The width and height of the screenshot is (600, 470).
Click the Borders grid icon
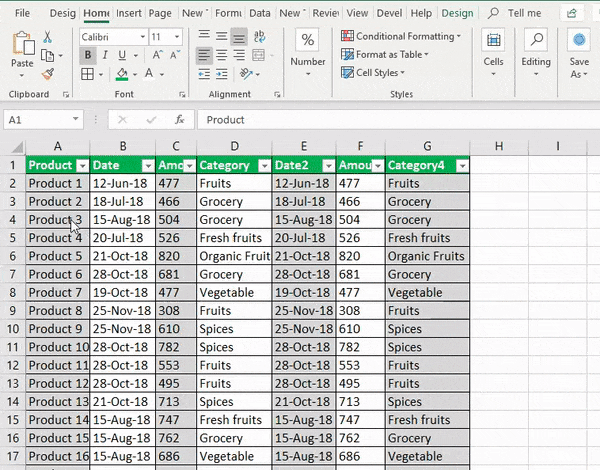[88, 74]
